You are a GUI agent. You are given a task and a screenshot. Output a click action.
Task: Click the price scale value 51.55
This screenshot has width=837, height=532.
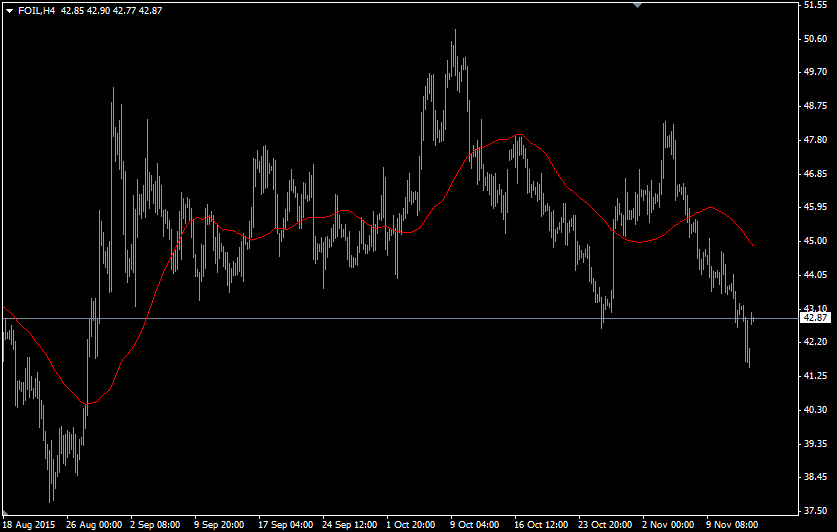(x=816, y=5)
